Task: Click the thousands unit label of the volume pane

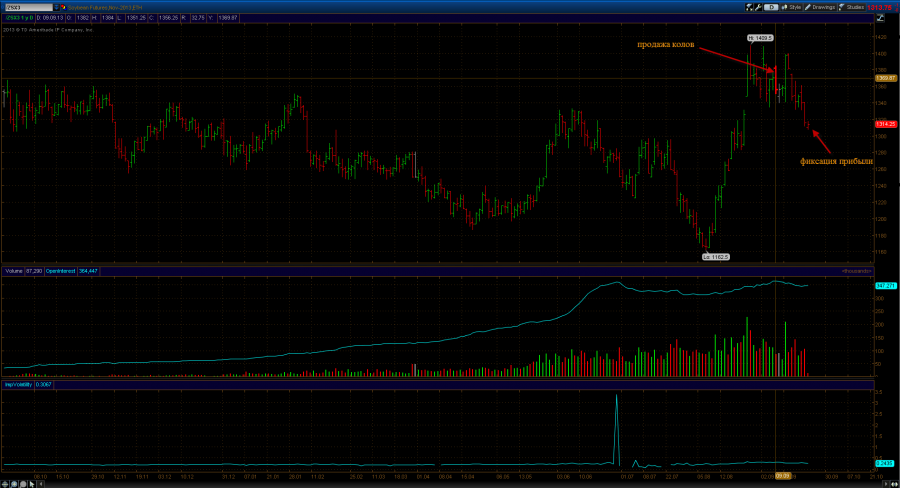Action: point(856,271)
